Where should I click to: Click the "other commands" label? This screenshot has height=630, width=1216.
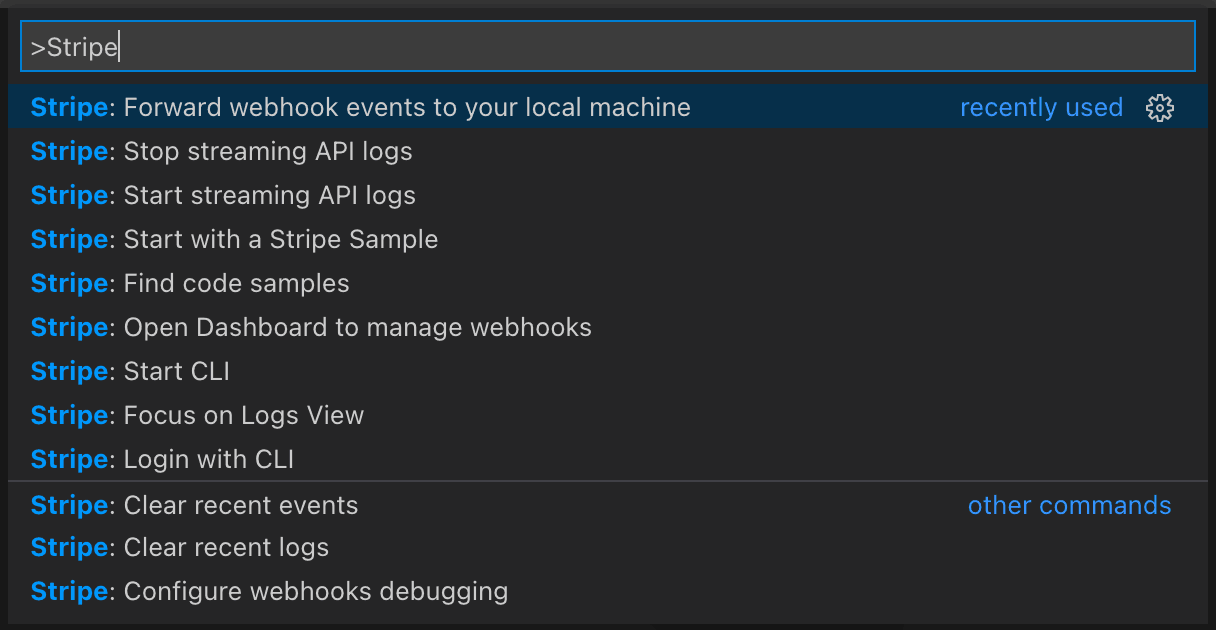point(1069,505)
